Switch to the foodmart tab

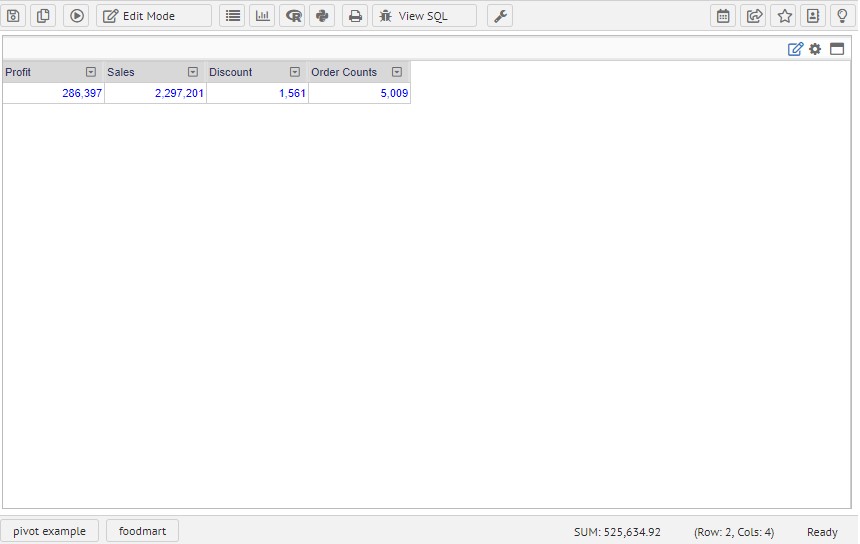[x=142, y=531]
